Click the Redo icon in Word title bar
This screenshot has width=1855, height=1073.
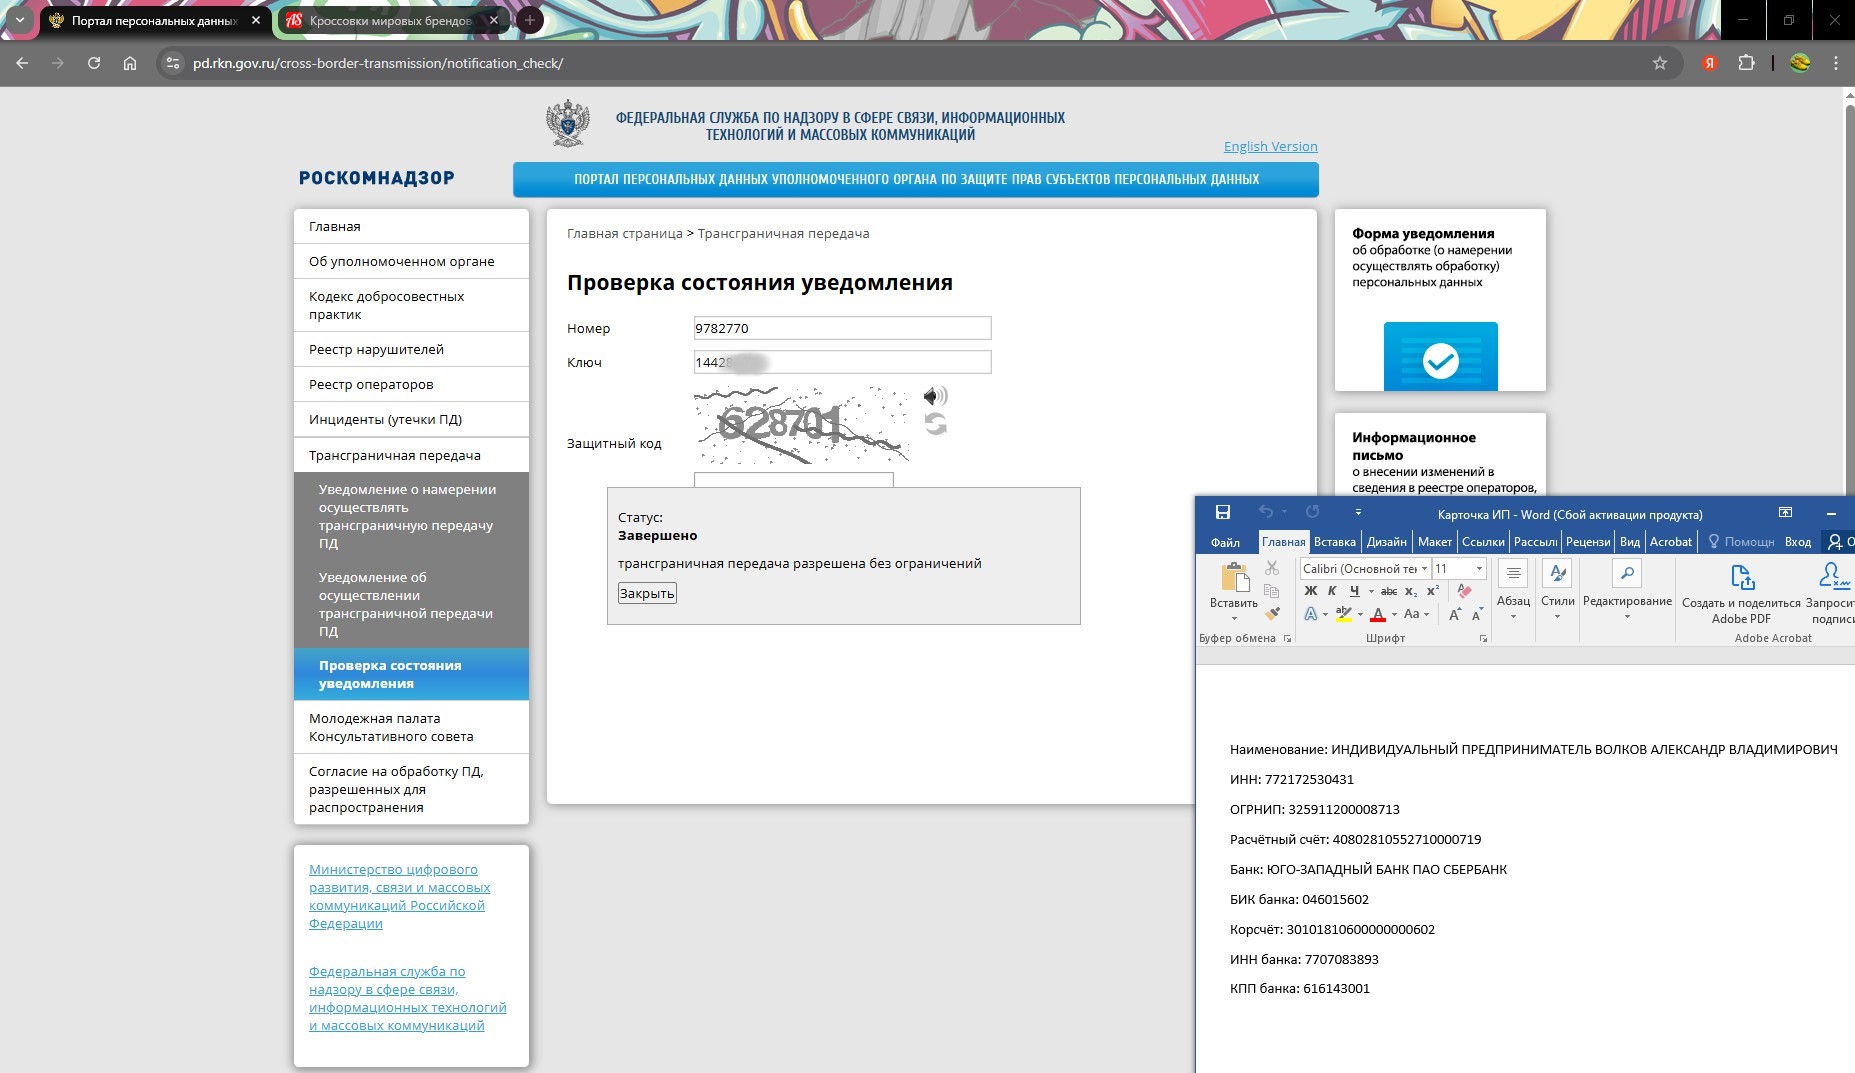(1312, 512)
